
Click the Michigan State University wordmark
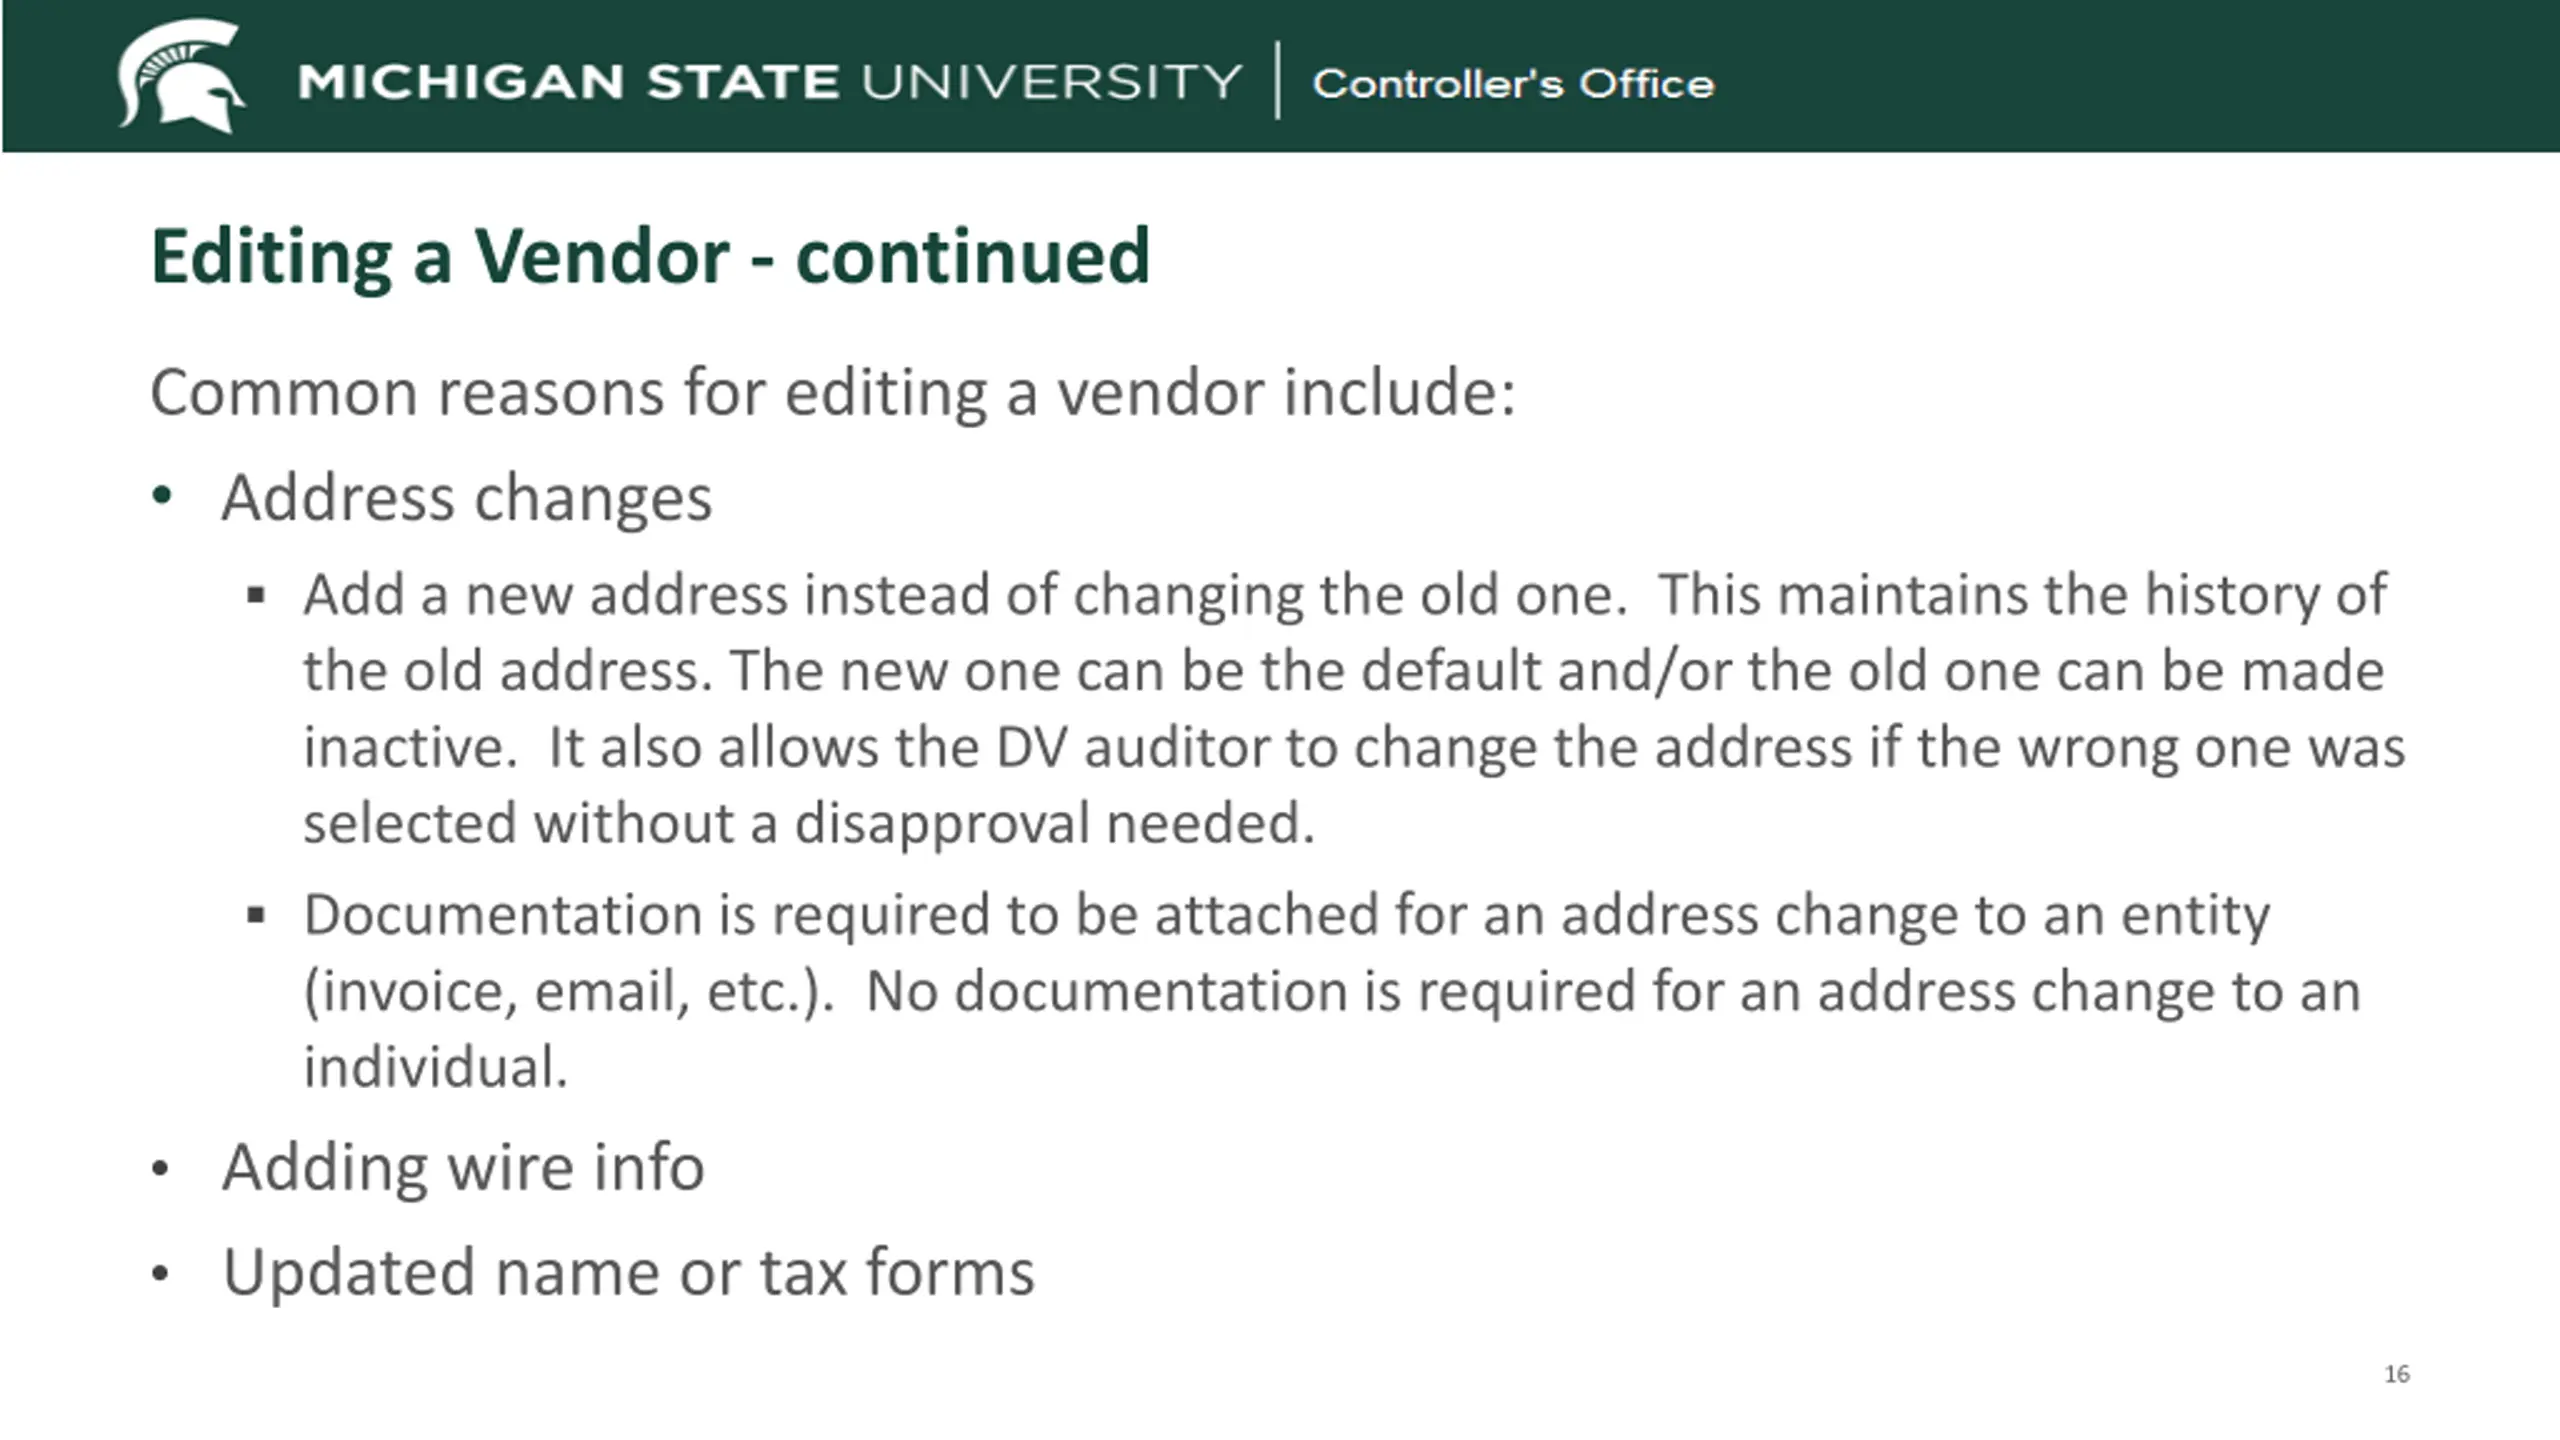tap(769, 82)
